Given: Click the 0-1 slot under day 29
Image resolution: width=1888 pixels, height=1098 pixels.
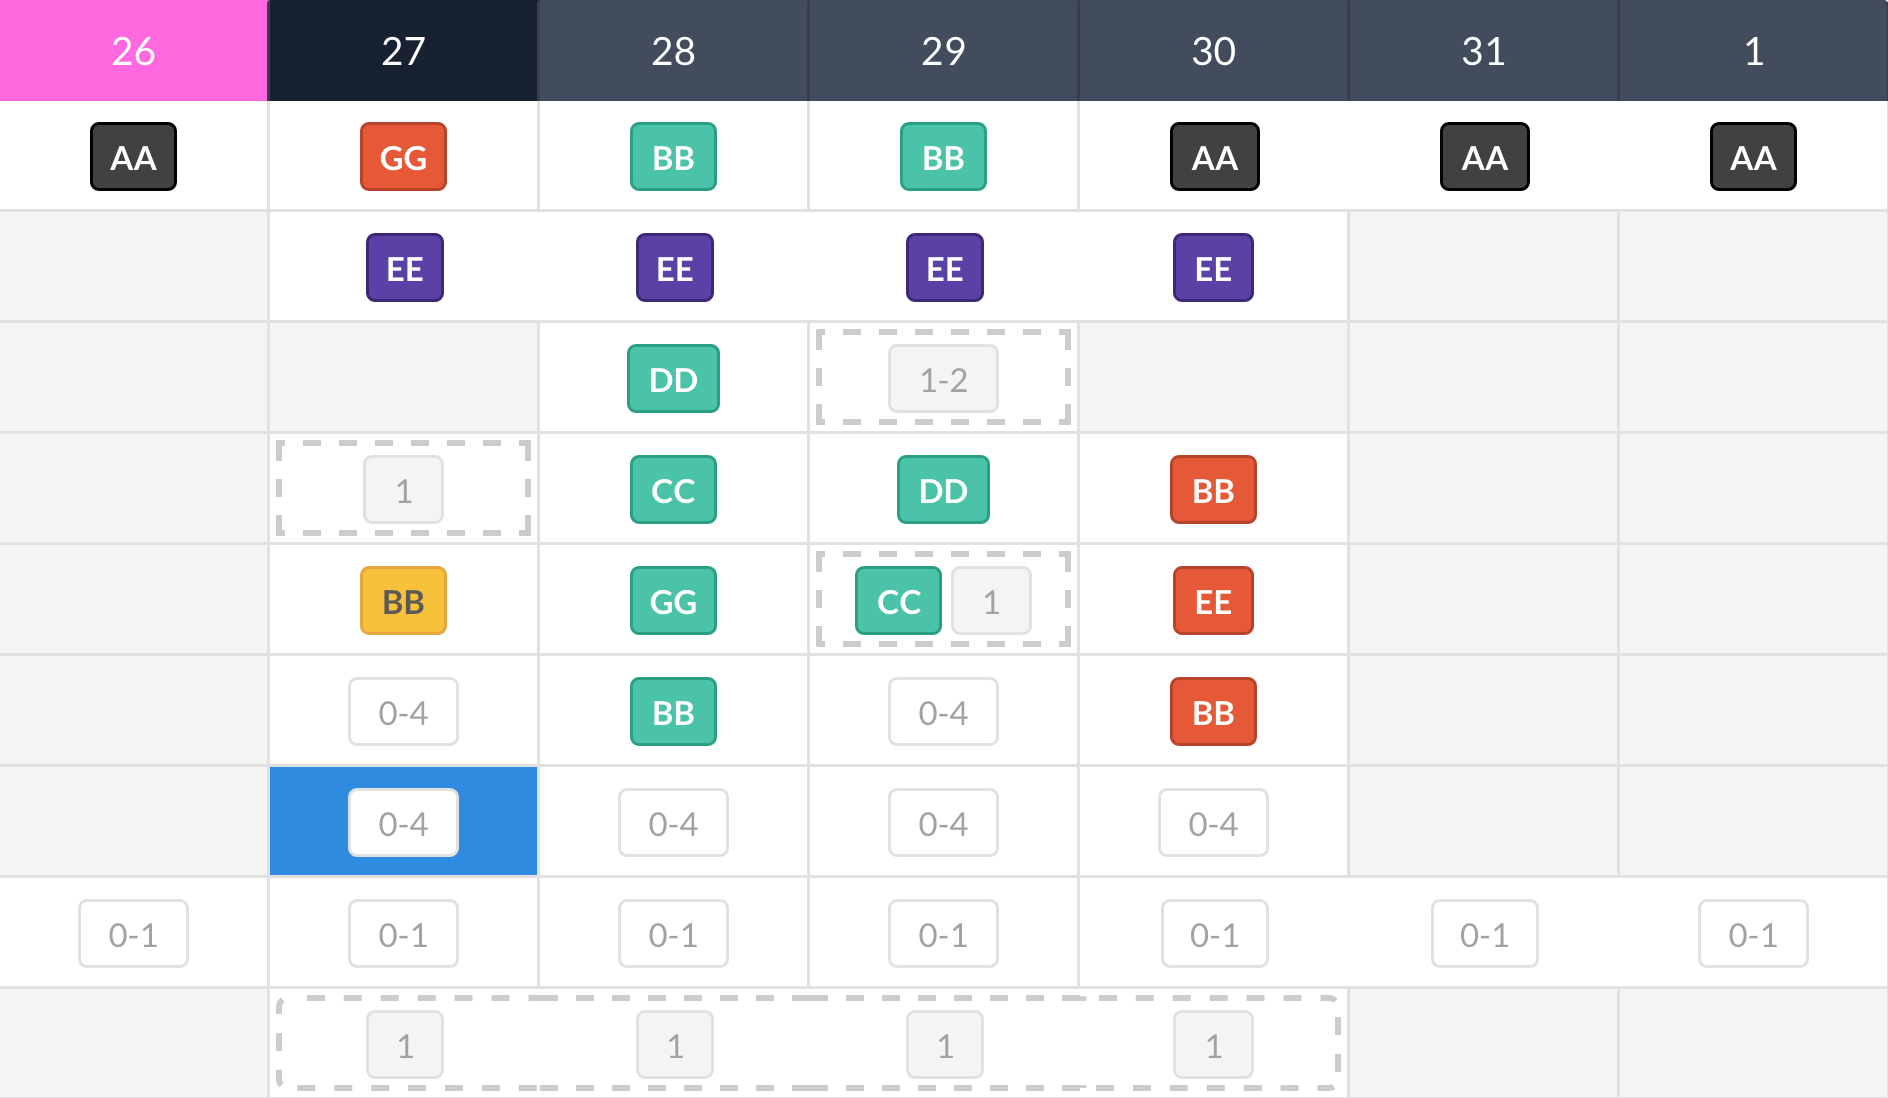Looking at the screenshot, I should 943,934.
